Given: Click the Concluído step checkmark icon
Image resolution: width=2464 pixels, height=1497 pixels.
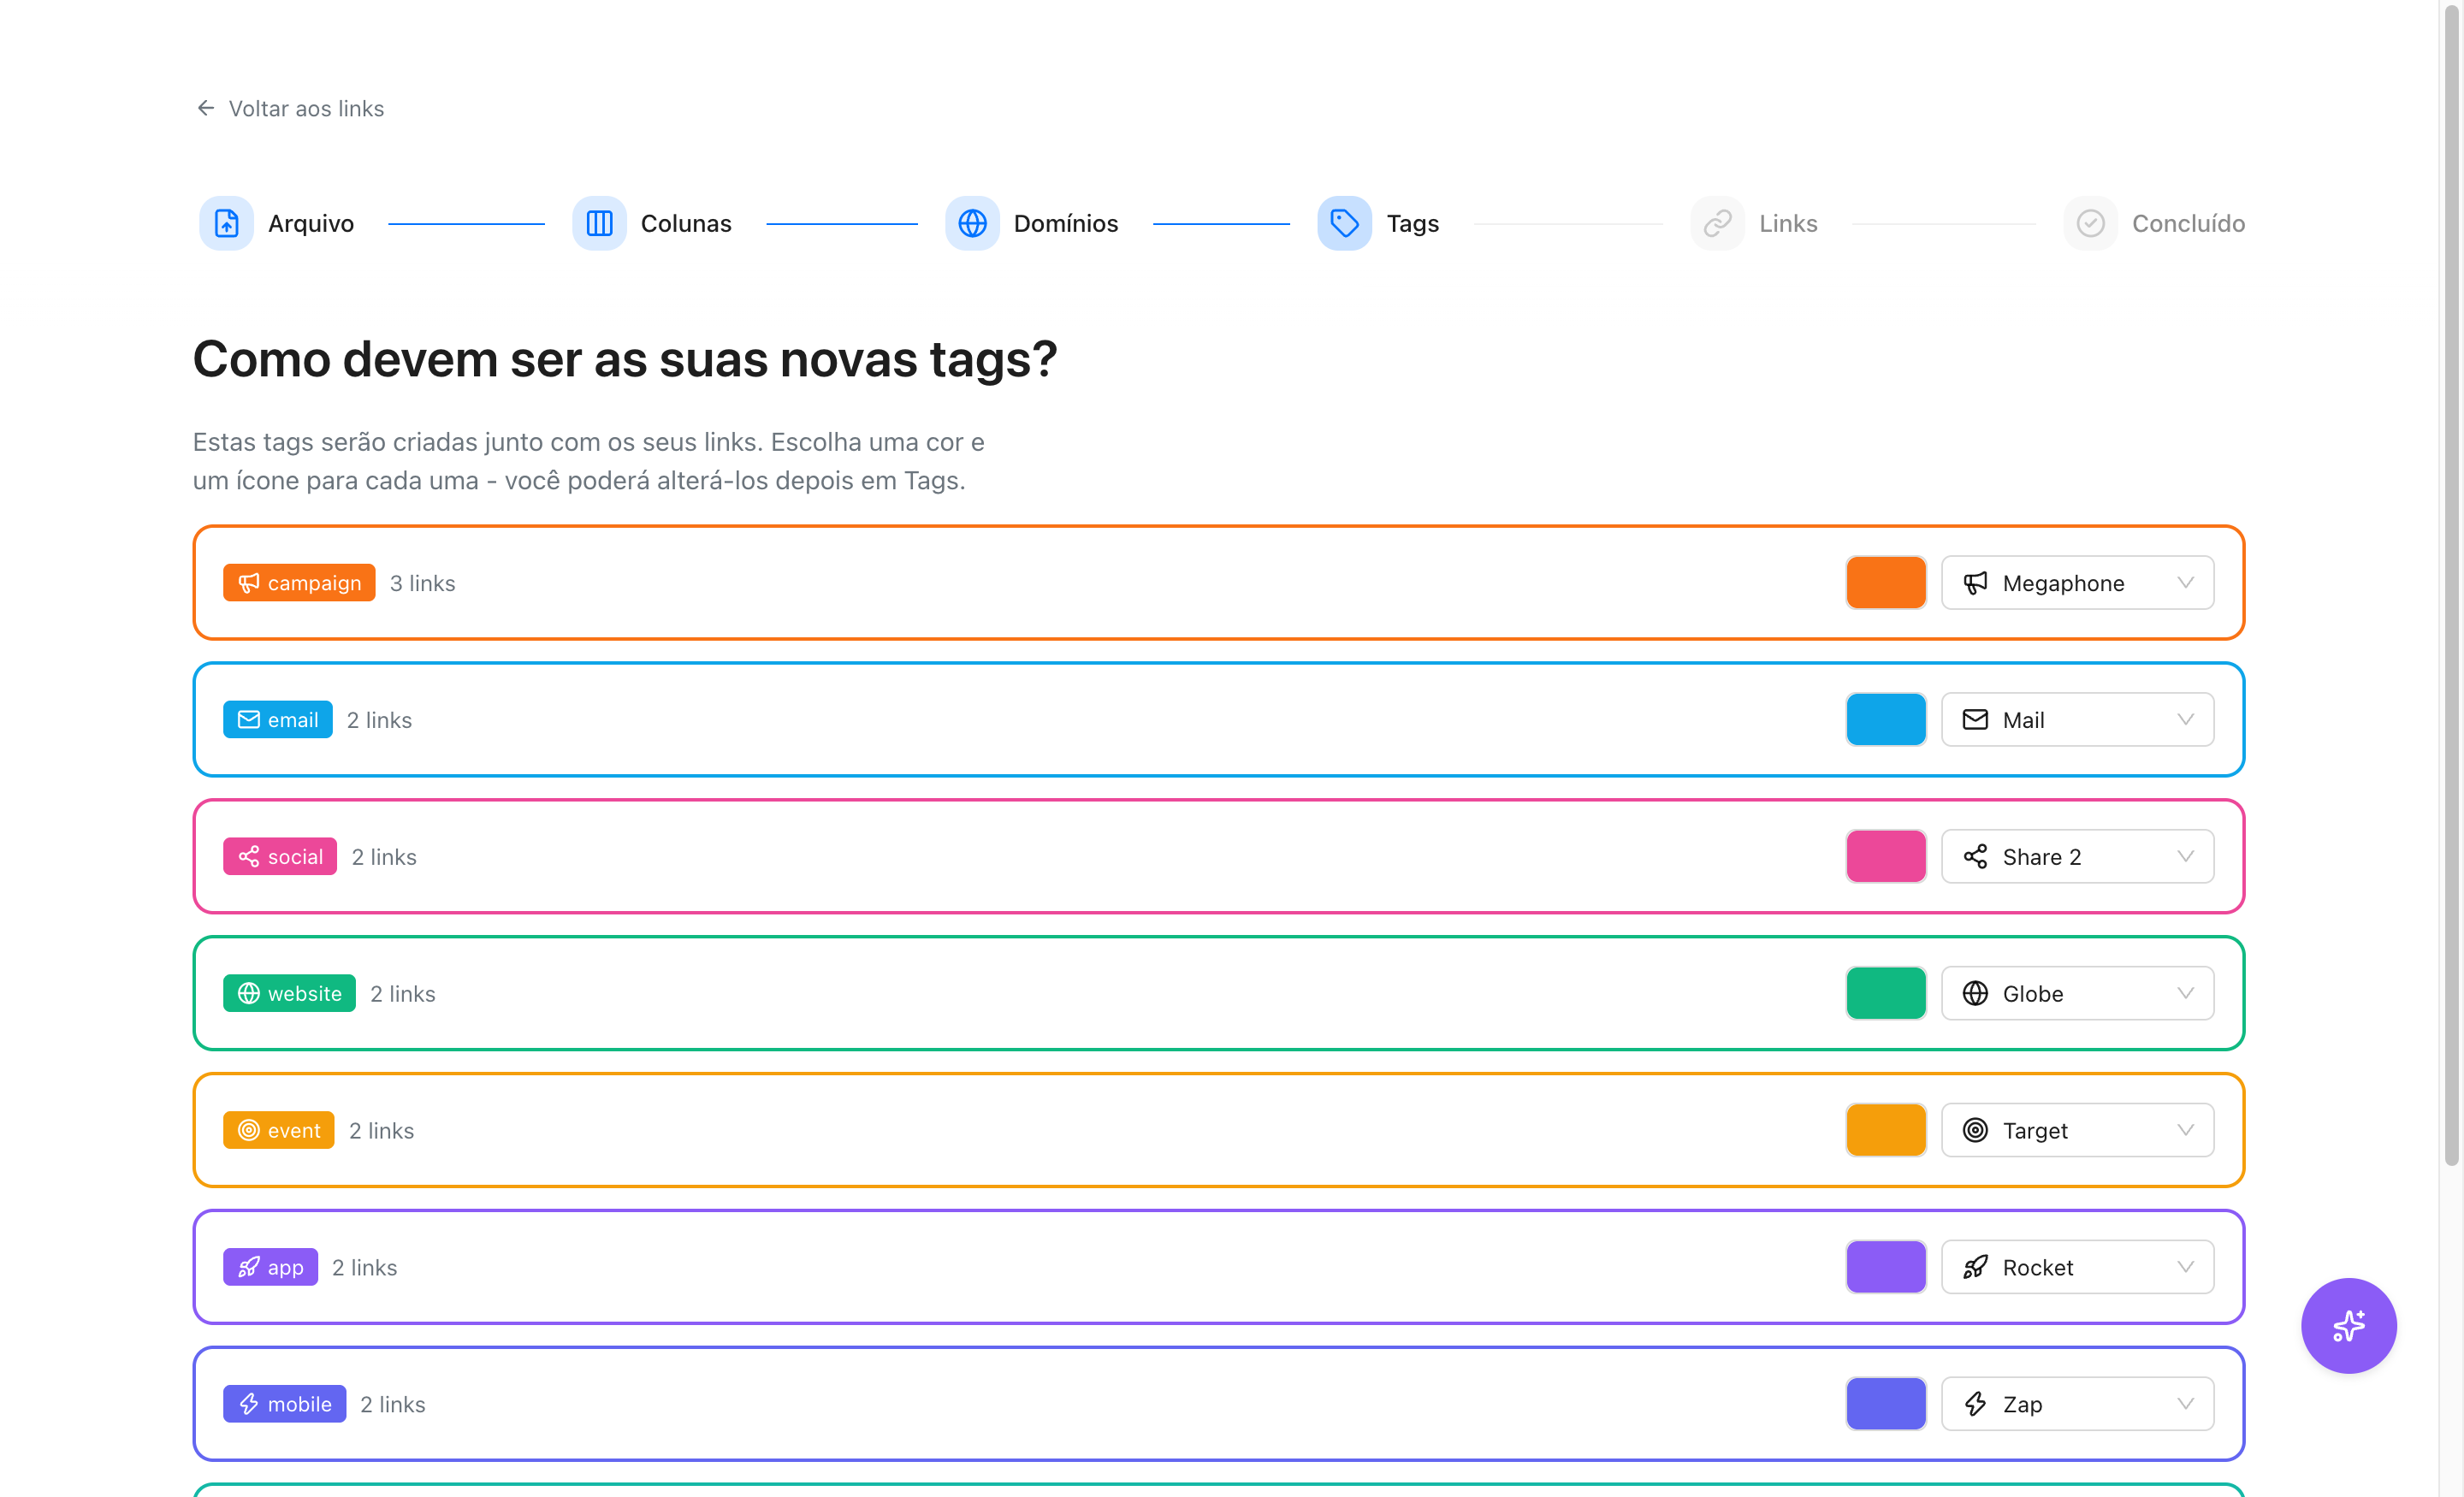Looking at the screenshot, I should coord(2090,223).
